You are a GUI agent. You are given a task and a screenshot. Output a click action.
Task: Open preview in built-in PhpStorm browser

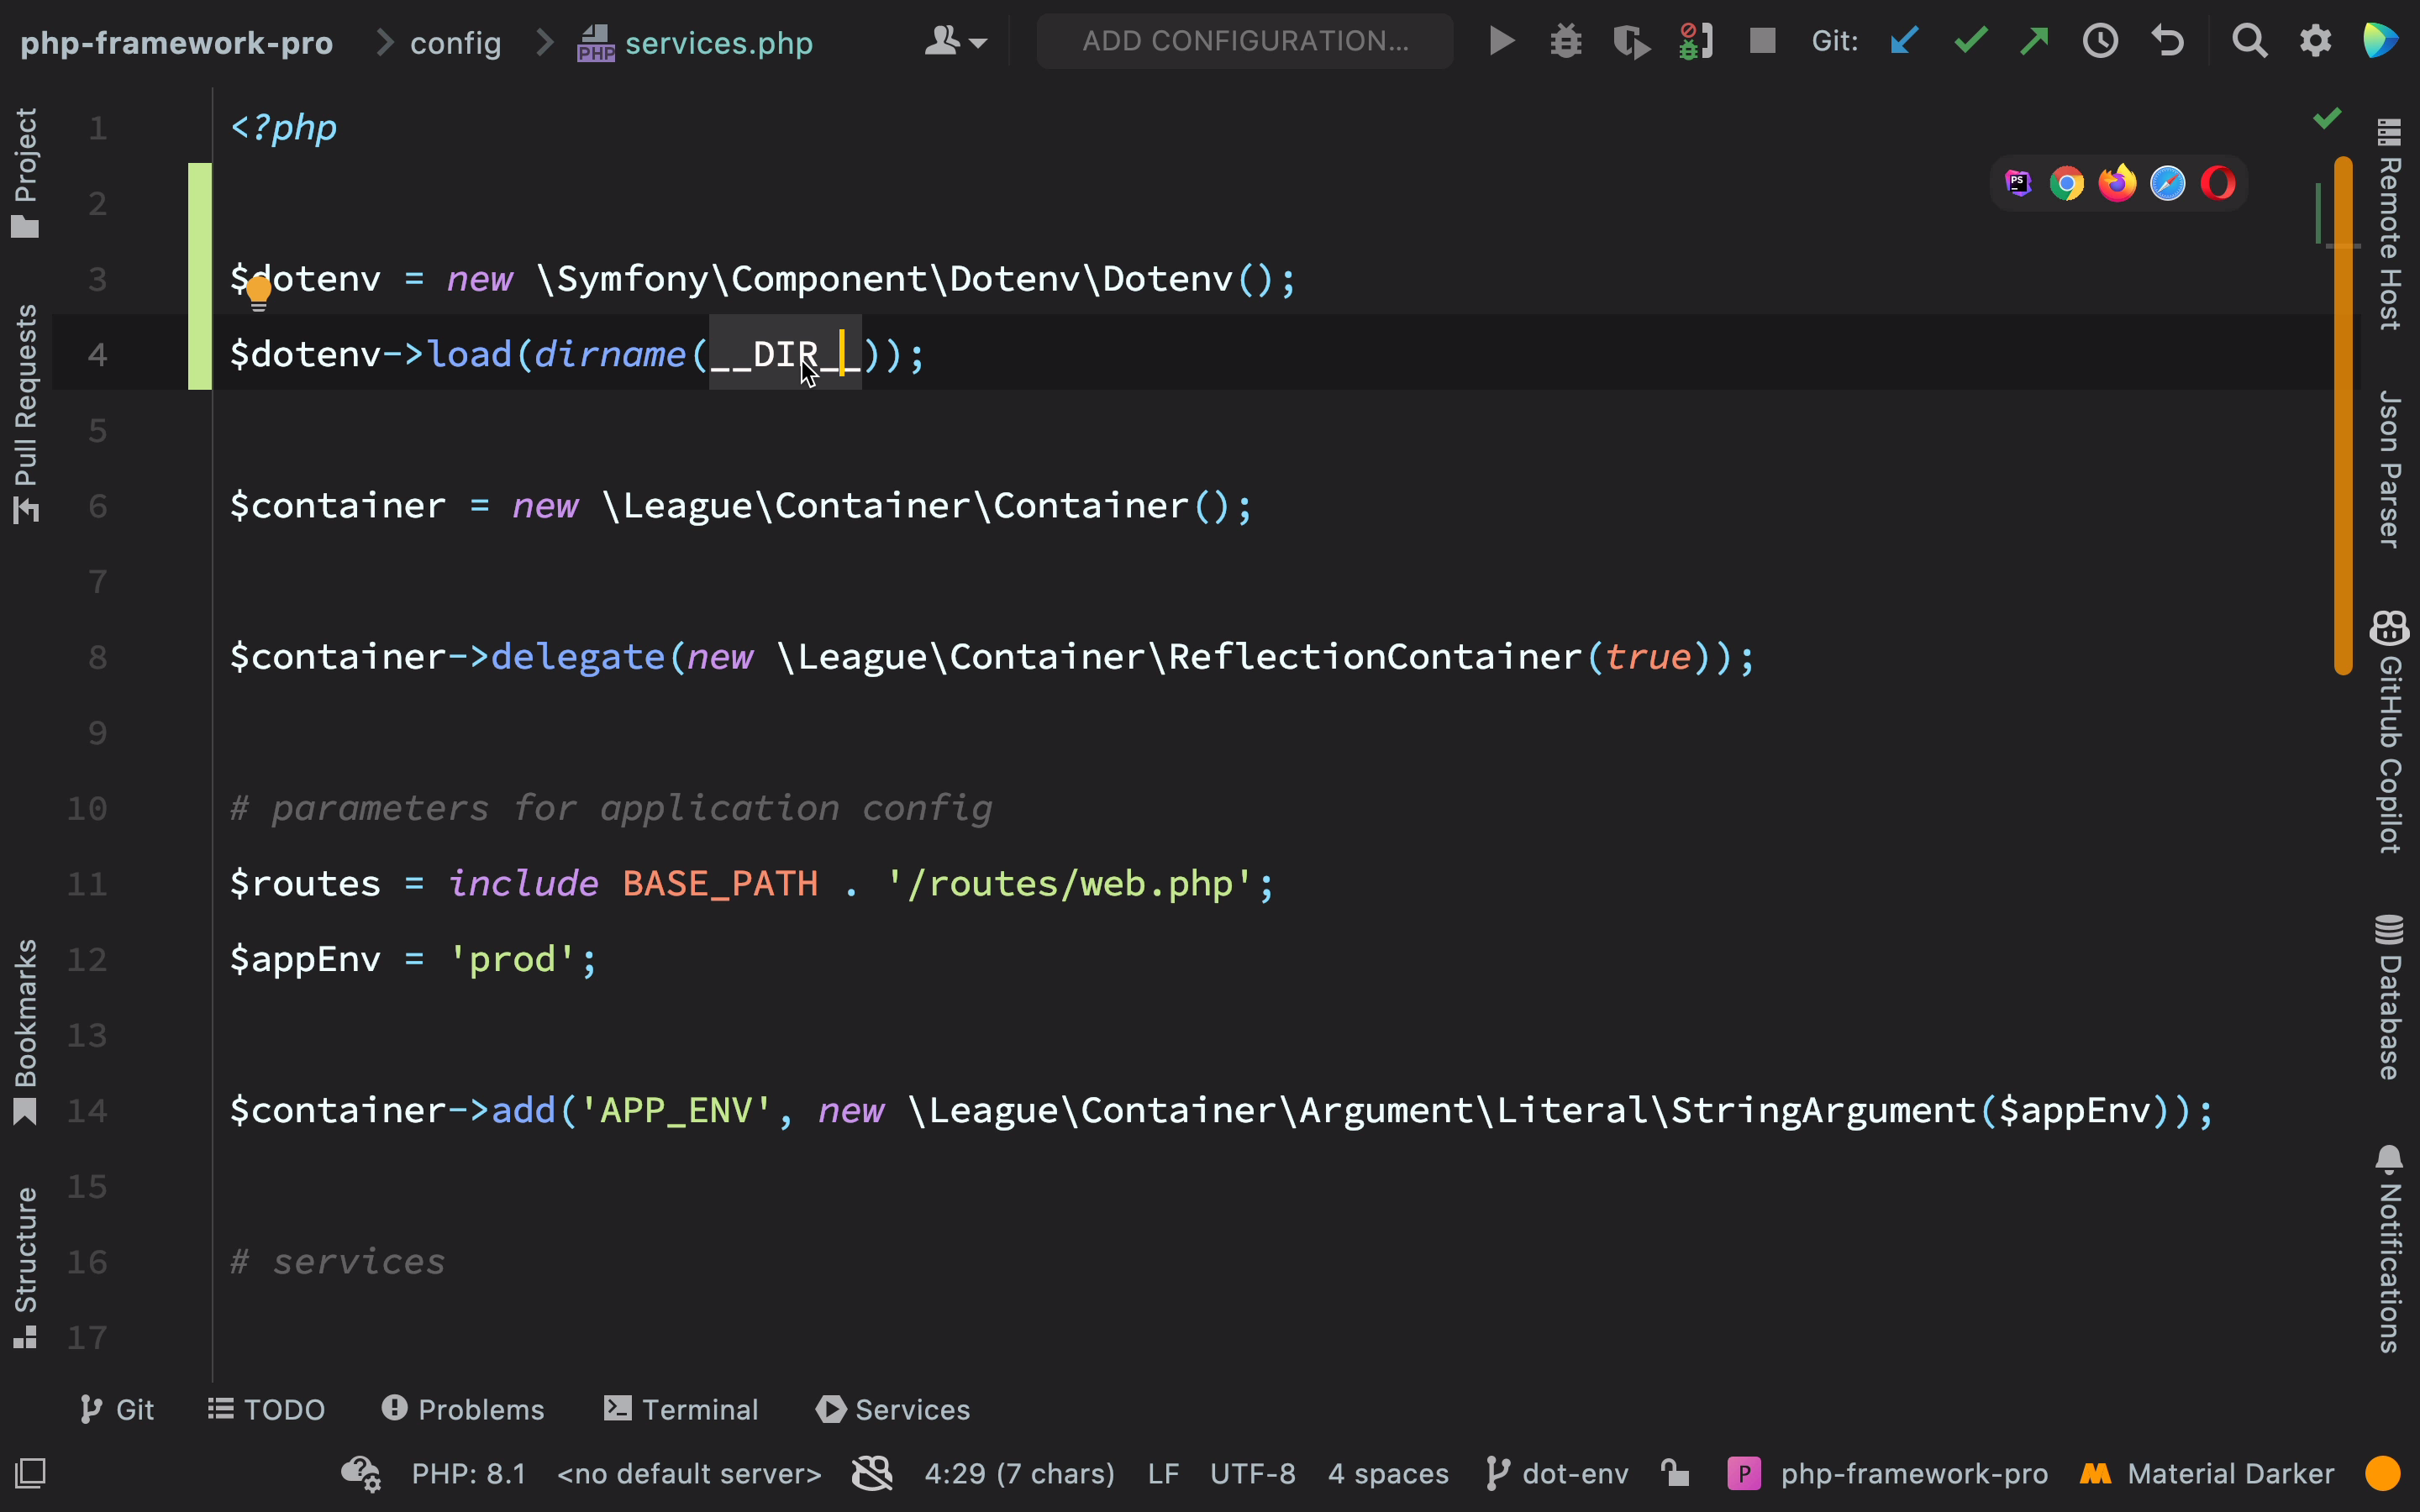pos(2018,183)
